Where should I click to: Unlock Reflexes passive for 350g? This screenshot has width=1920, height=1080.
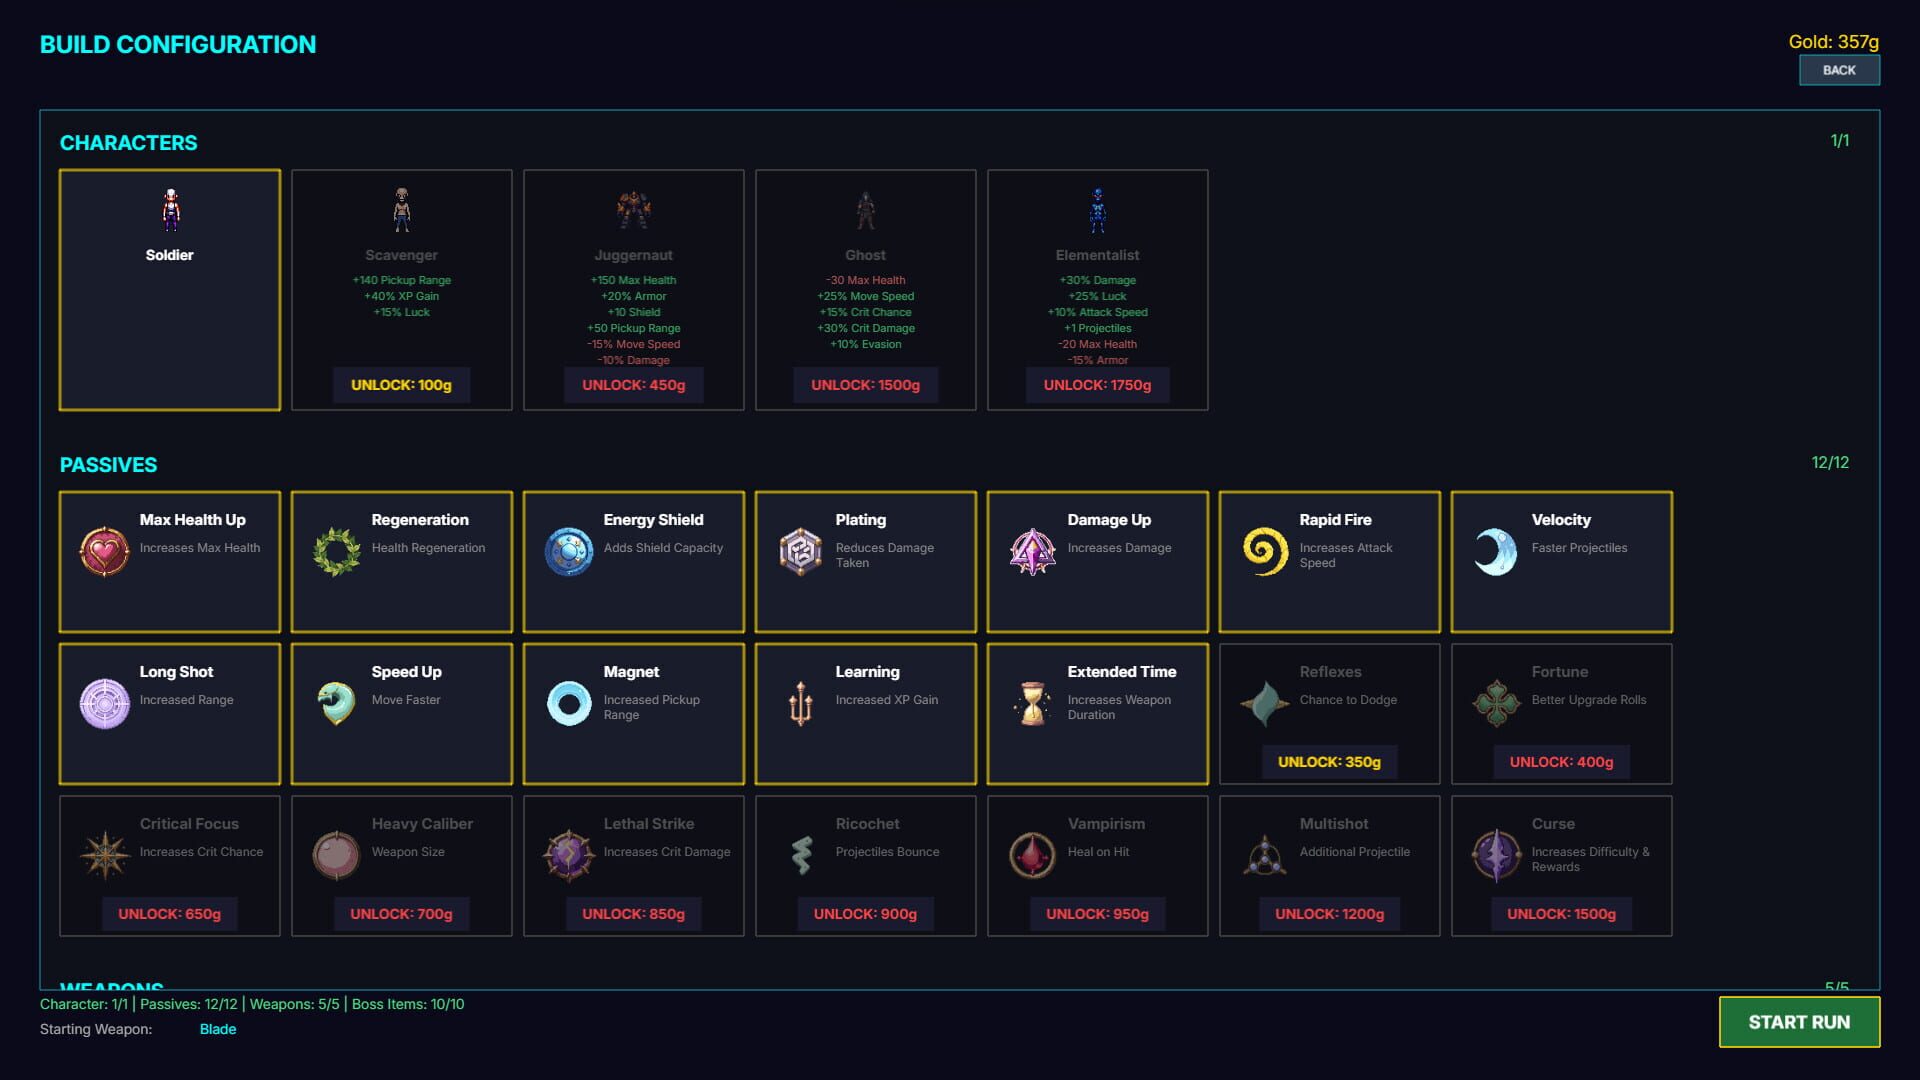(x=1329, y=762)
